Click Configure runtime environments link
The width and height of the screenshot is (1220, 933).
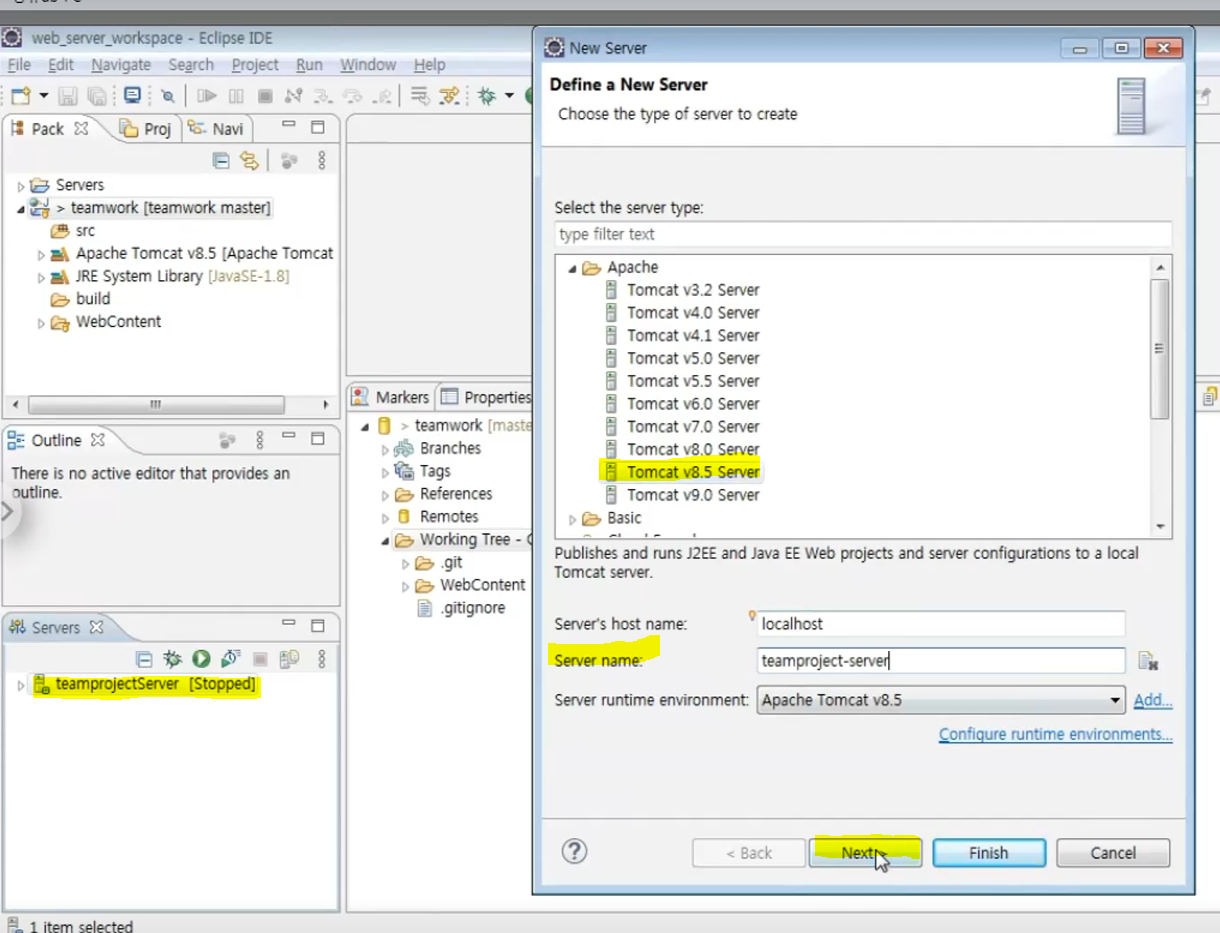click(1056, 734)
